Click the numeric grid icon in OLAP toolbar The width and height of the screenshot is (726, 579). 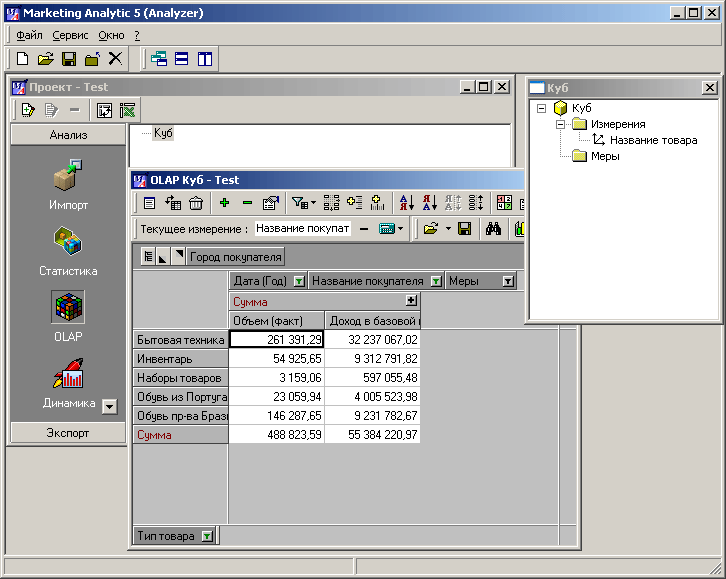pos(504,203)
